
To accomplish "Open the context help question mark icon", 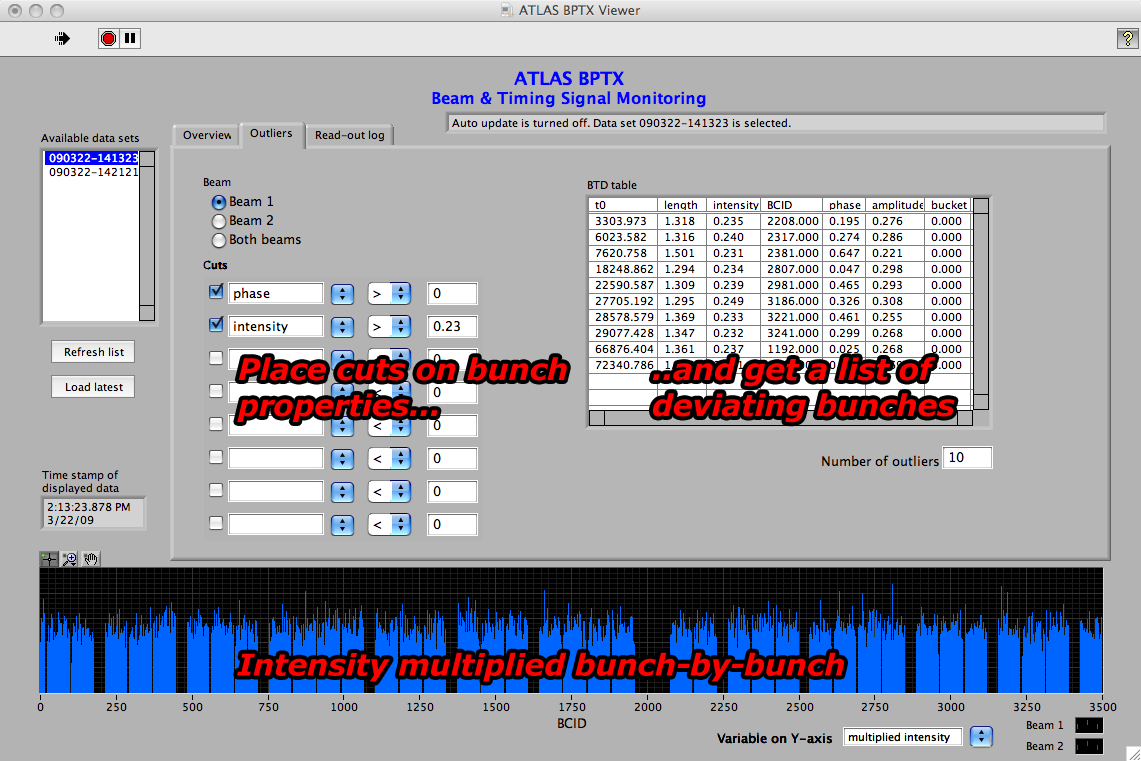I will [1125, 38].
